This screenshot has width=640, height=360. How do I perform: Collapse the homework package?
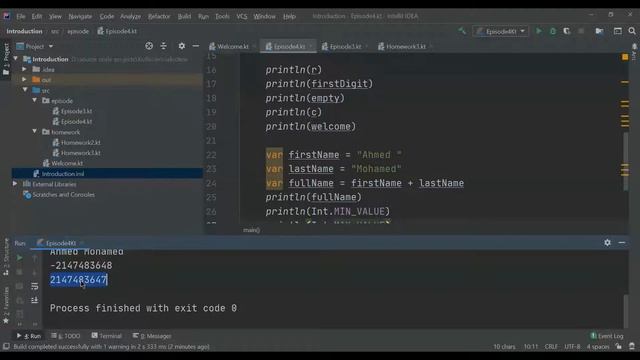tap(35, 131)
